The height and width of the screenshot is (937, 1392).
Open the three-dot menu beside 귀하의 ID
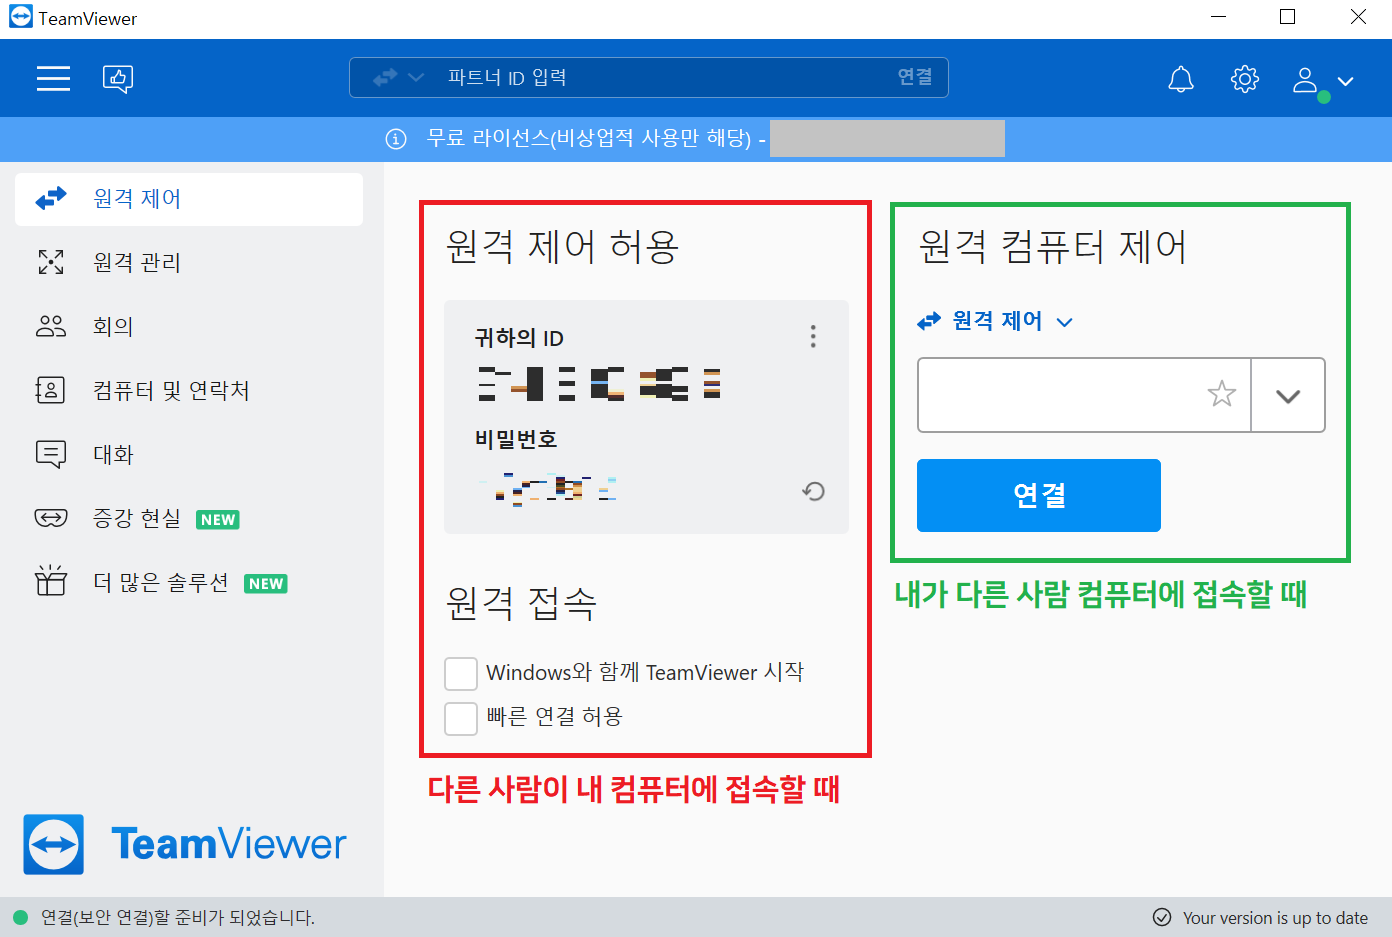(813, 337)
